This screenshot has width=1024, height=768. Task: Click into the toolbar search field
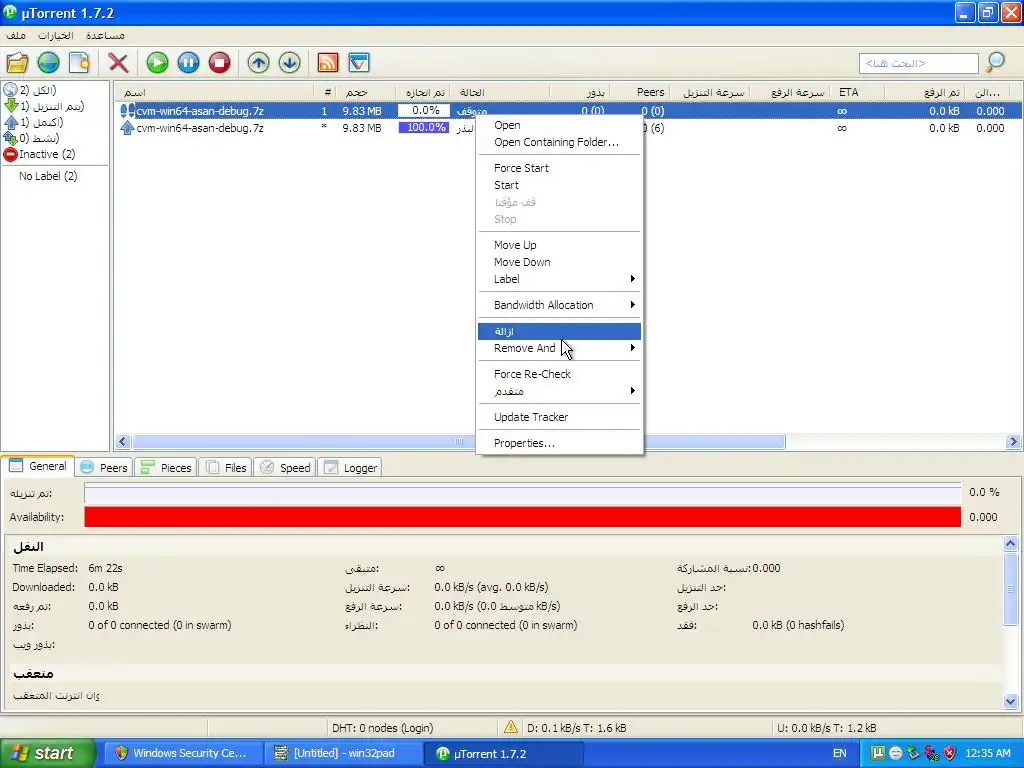[x=918, y=63]
